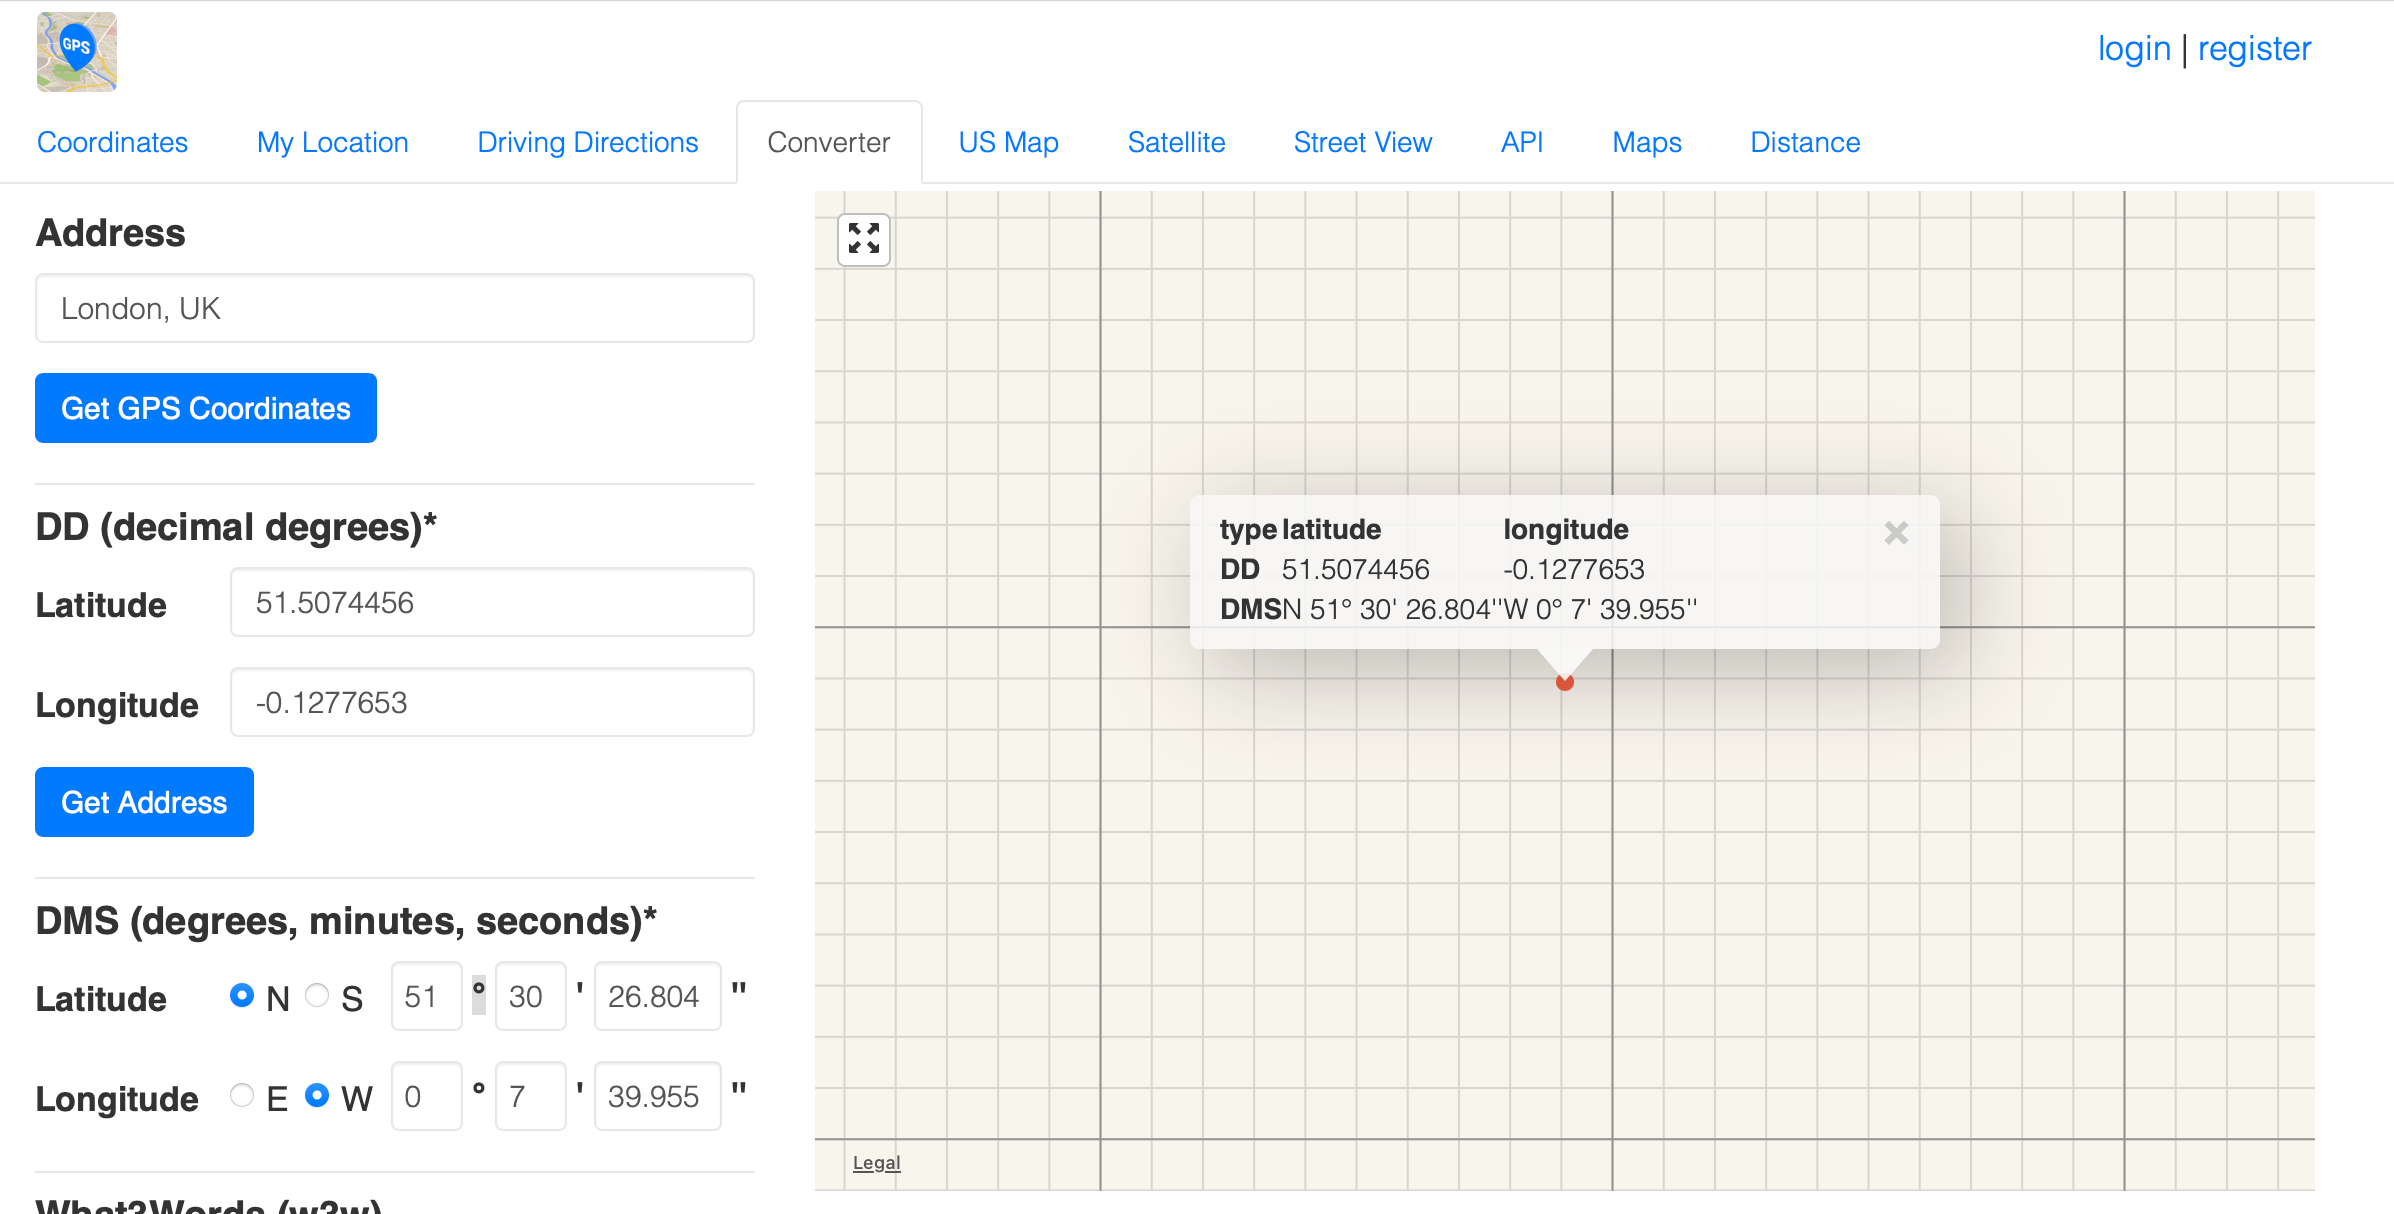Click the GPS logo icon
The image size is (2394, 1214).
pos(77,52)
